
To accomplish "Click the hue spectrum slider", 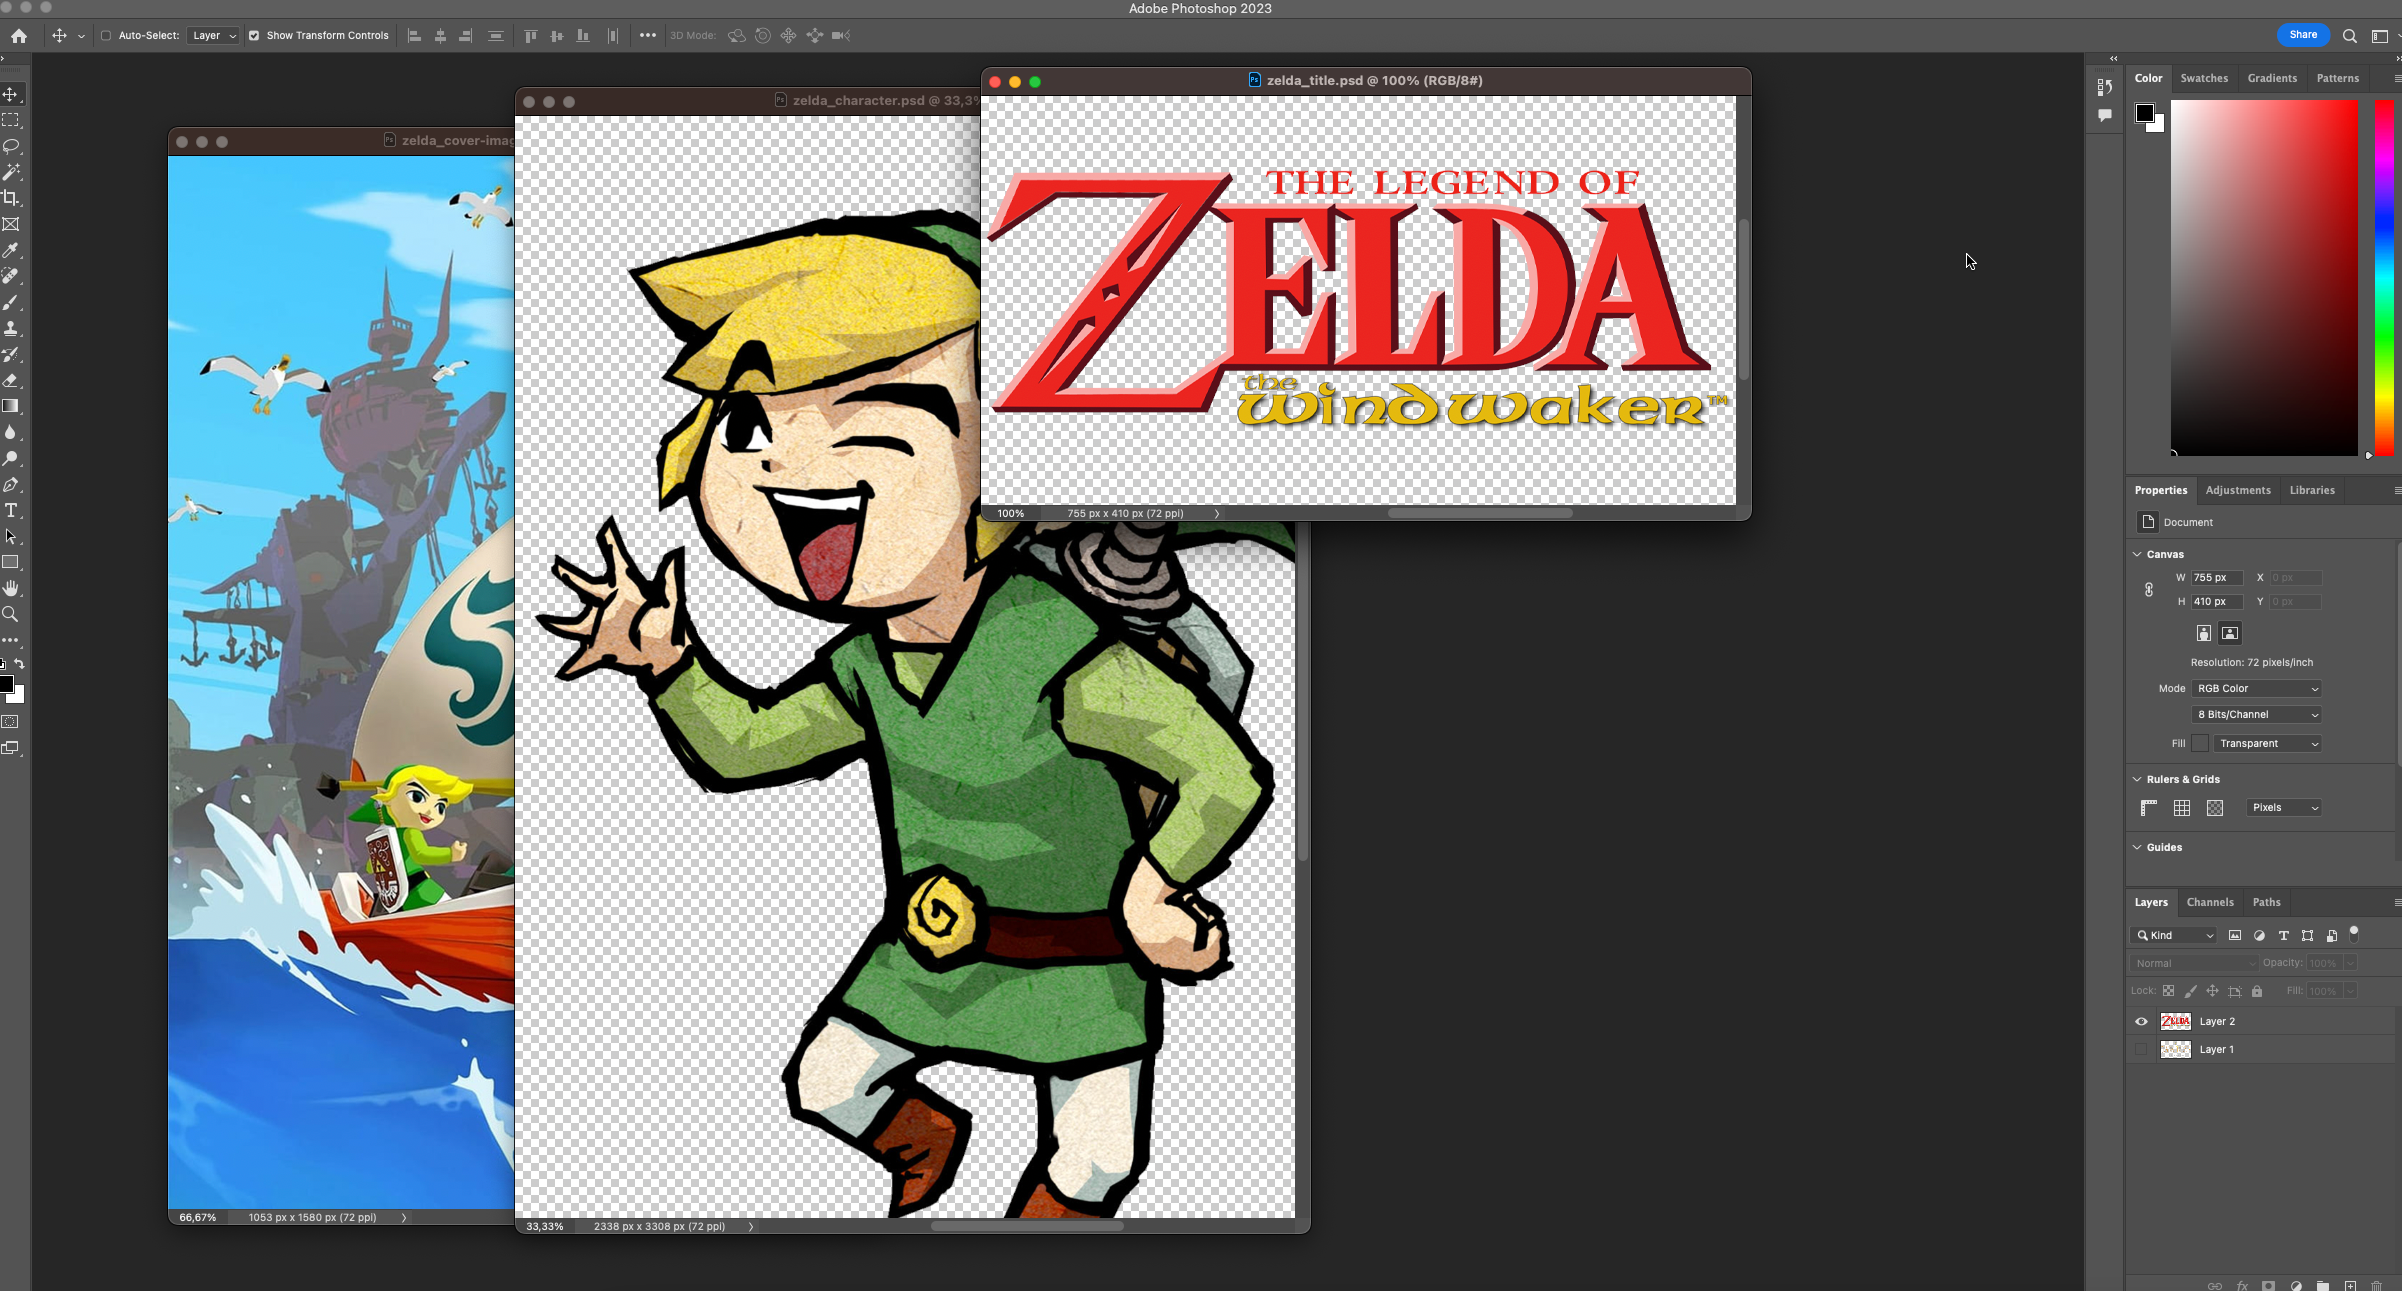I will coord(2384,277).
